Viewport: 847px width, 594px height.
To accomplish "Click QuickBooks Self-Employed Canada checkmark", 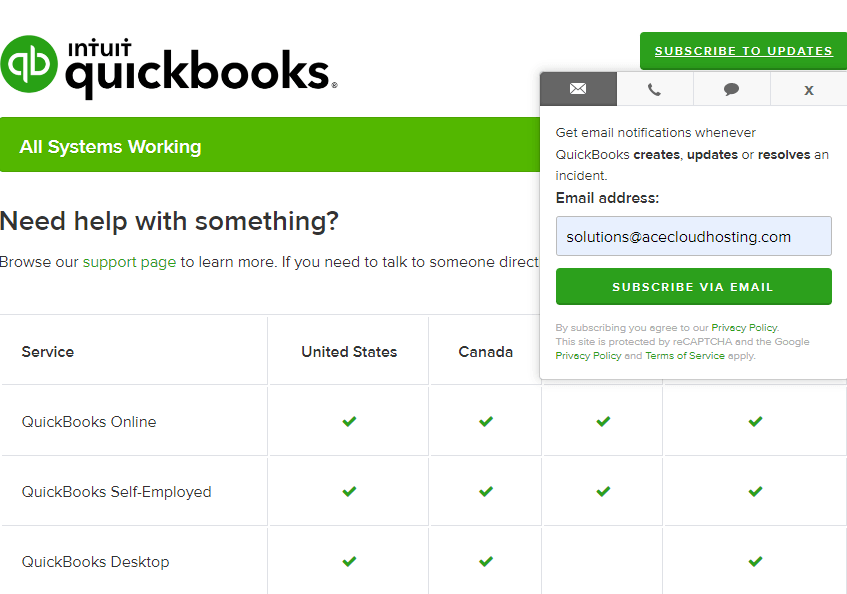I will click(486, 492).
